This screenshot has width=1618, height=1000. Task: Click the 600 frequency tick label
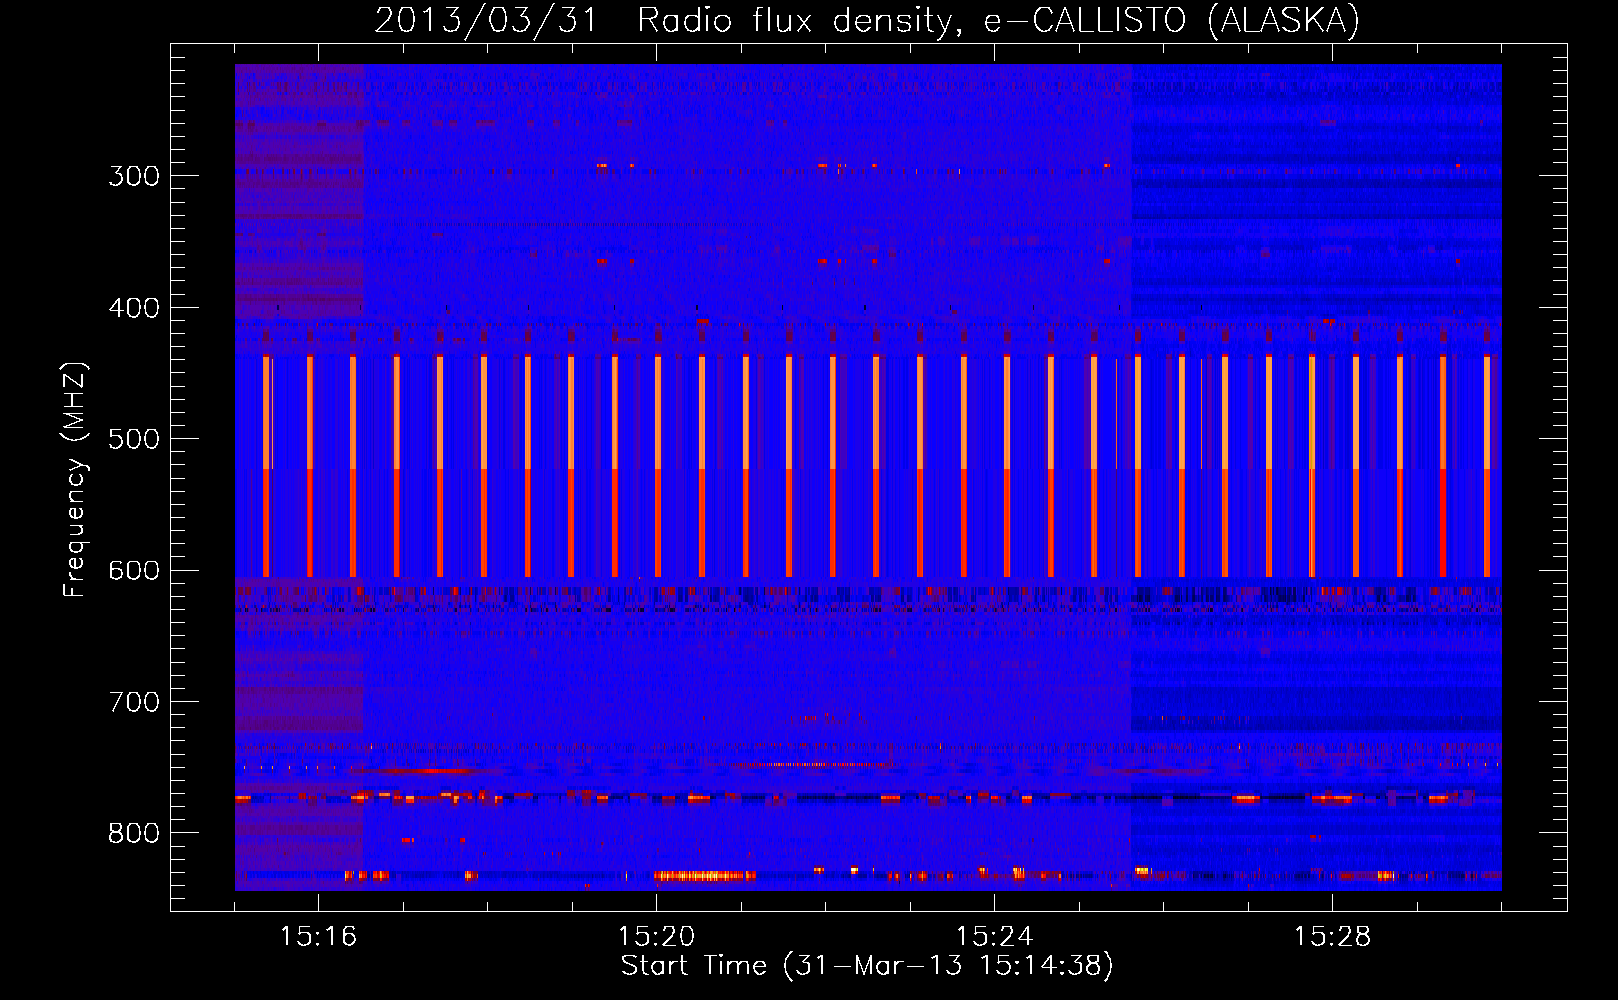(x=134, y=571)
